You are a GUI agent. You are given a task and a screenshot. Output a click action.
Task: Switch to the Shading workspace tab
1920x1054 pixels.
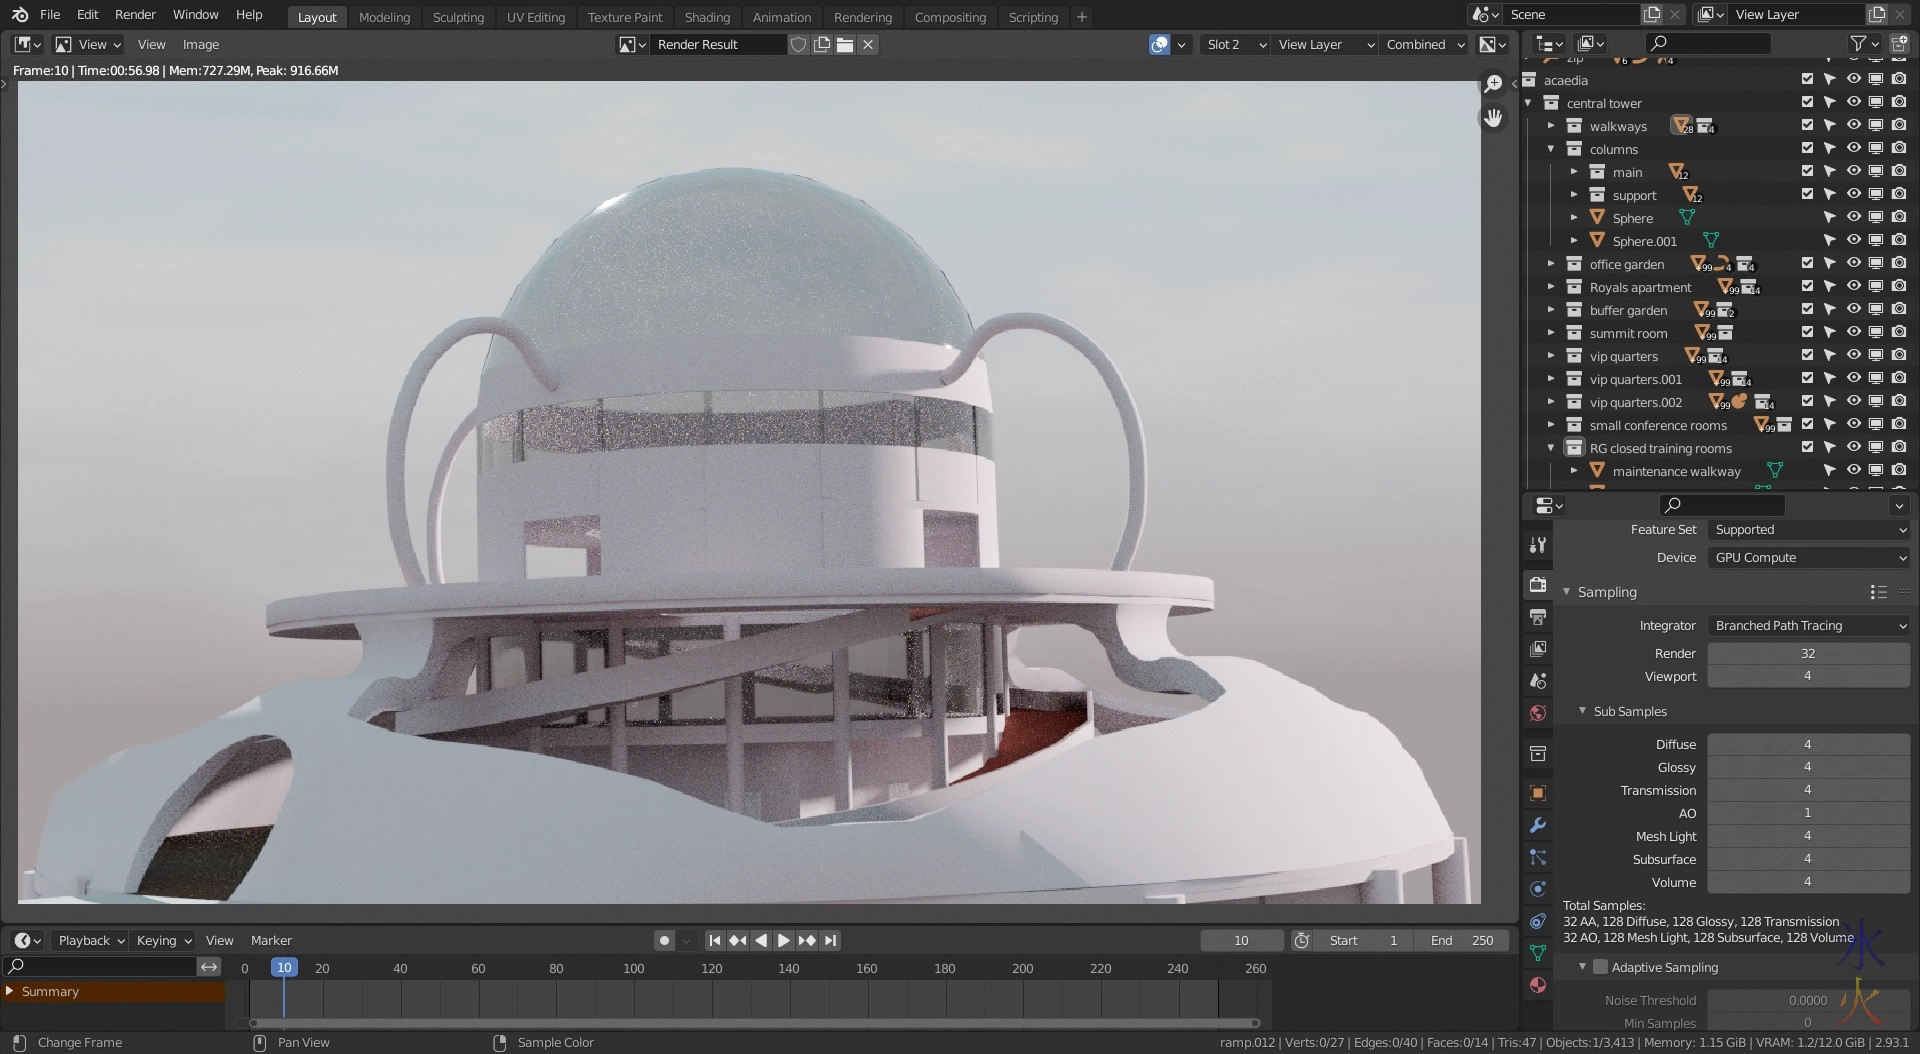coord(707,17)
